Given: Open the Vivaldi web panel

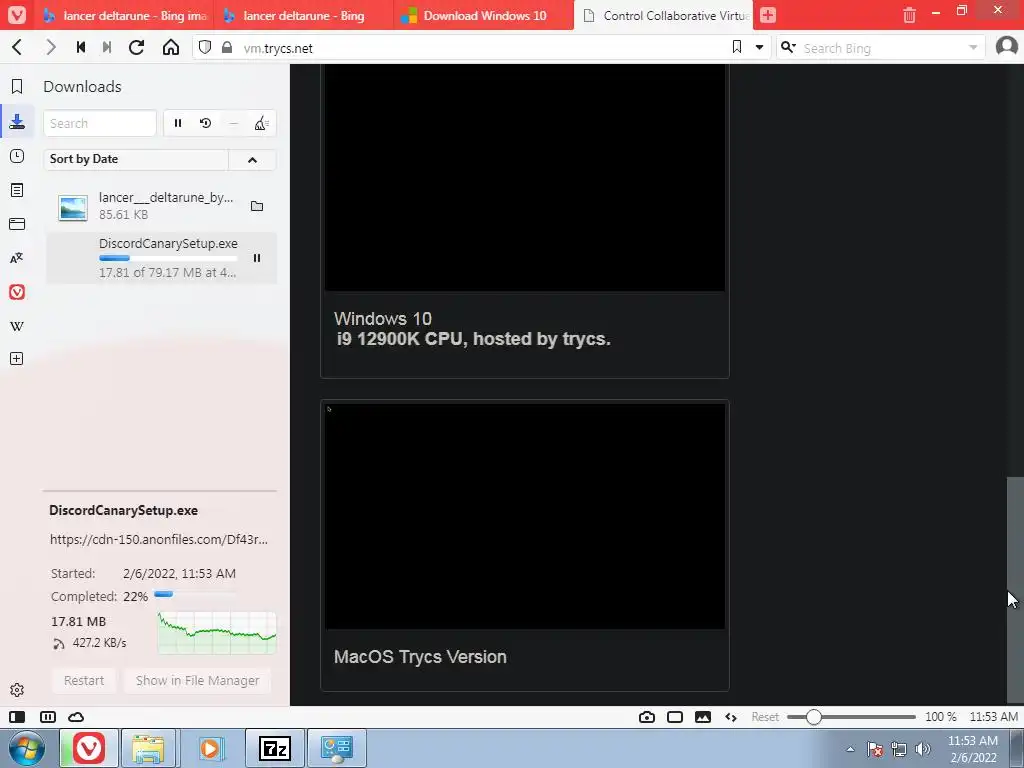Looking at the screenshot, I should pyautogui.click(x=17, y=292).
